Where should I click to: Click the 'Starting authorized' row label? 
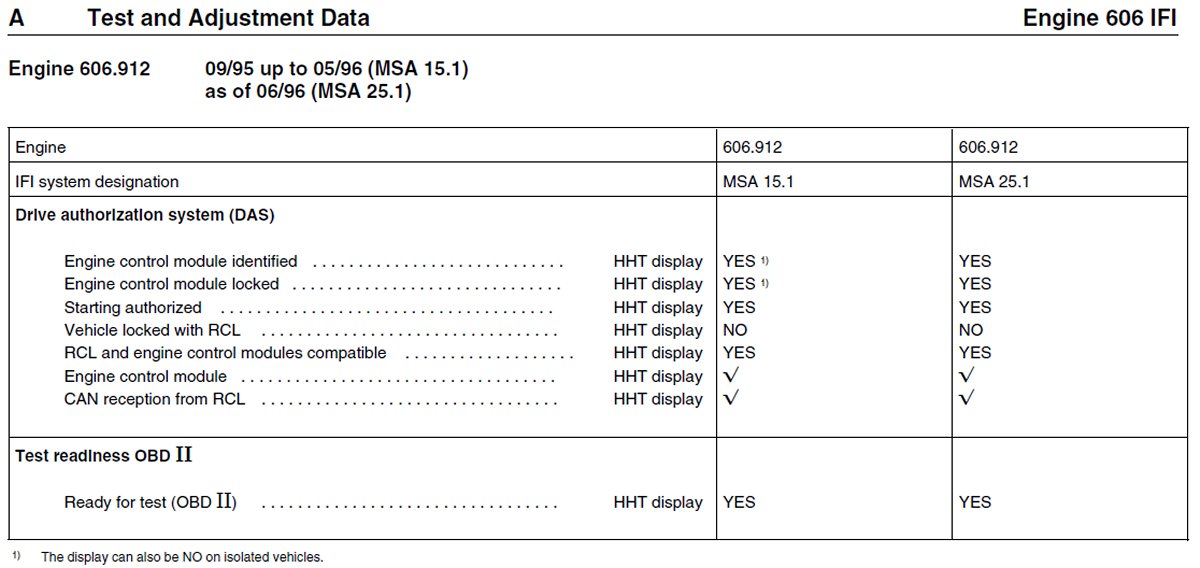tap(133, 307)
